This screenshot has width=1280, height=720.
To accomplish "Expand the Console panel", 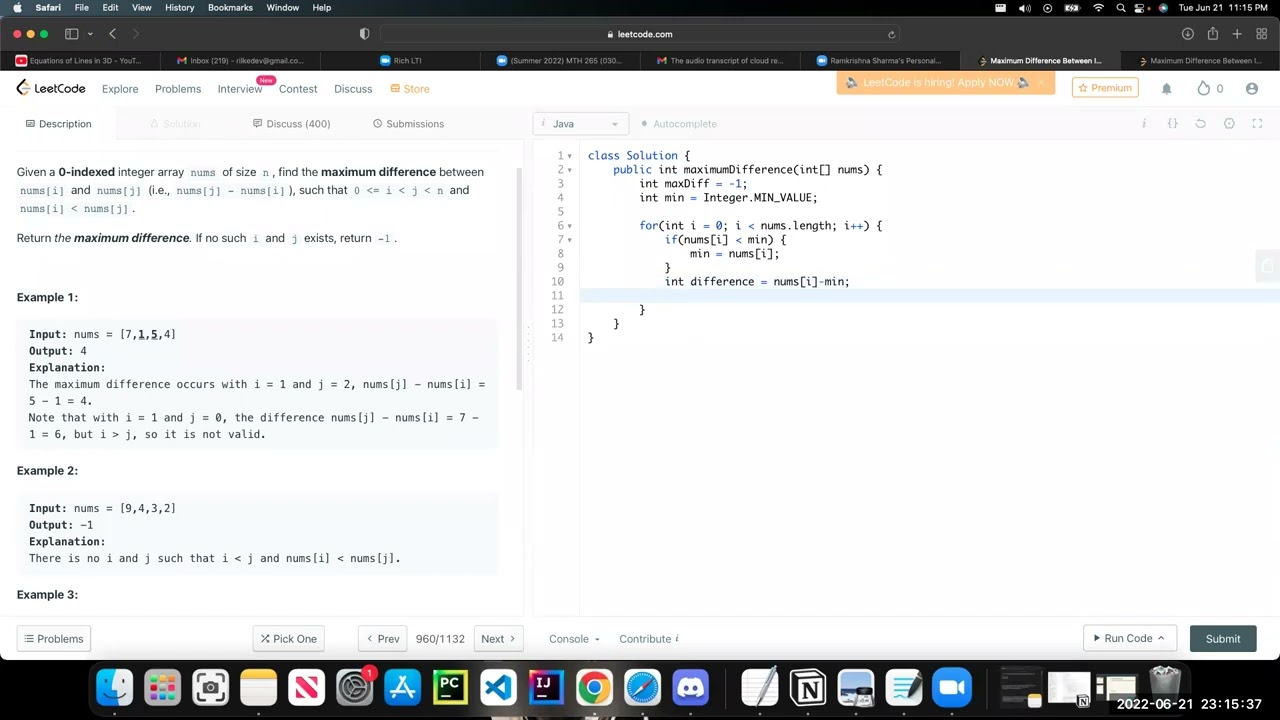I will [x=574, y=639].
